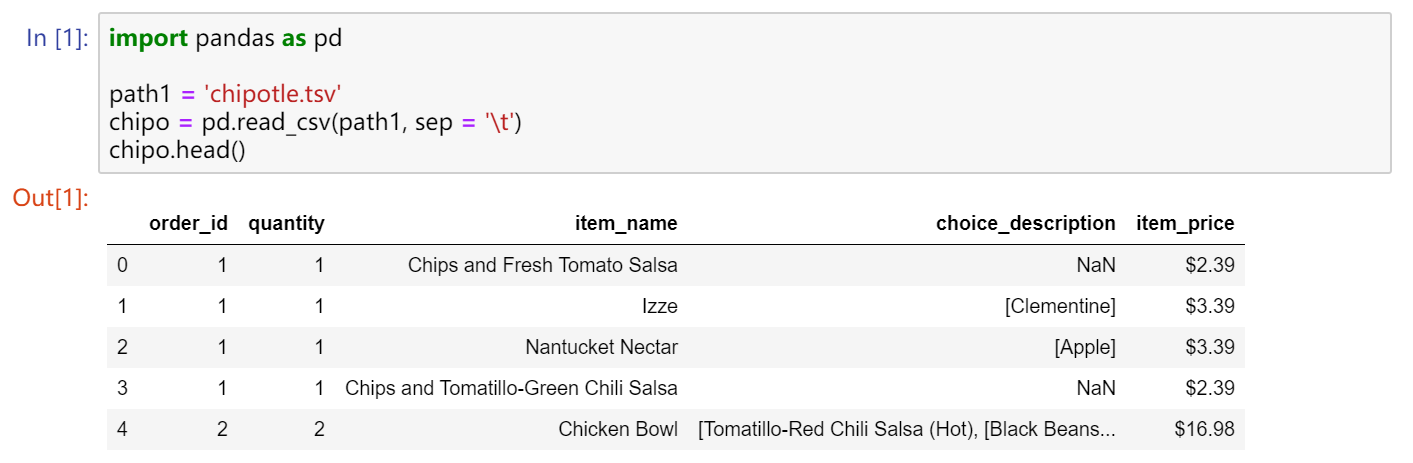This screenshot has height=463, width=1413.
Task: Click the item_name column header
Action: click(x=626, y=224)
